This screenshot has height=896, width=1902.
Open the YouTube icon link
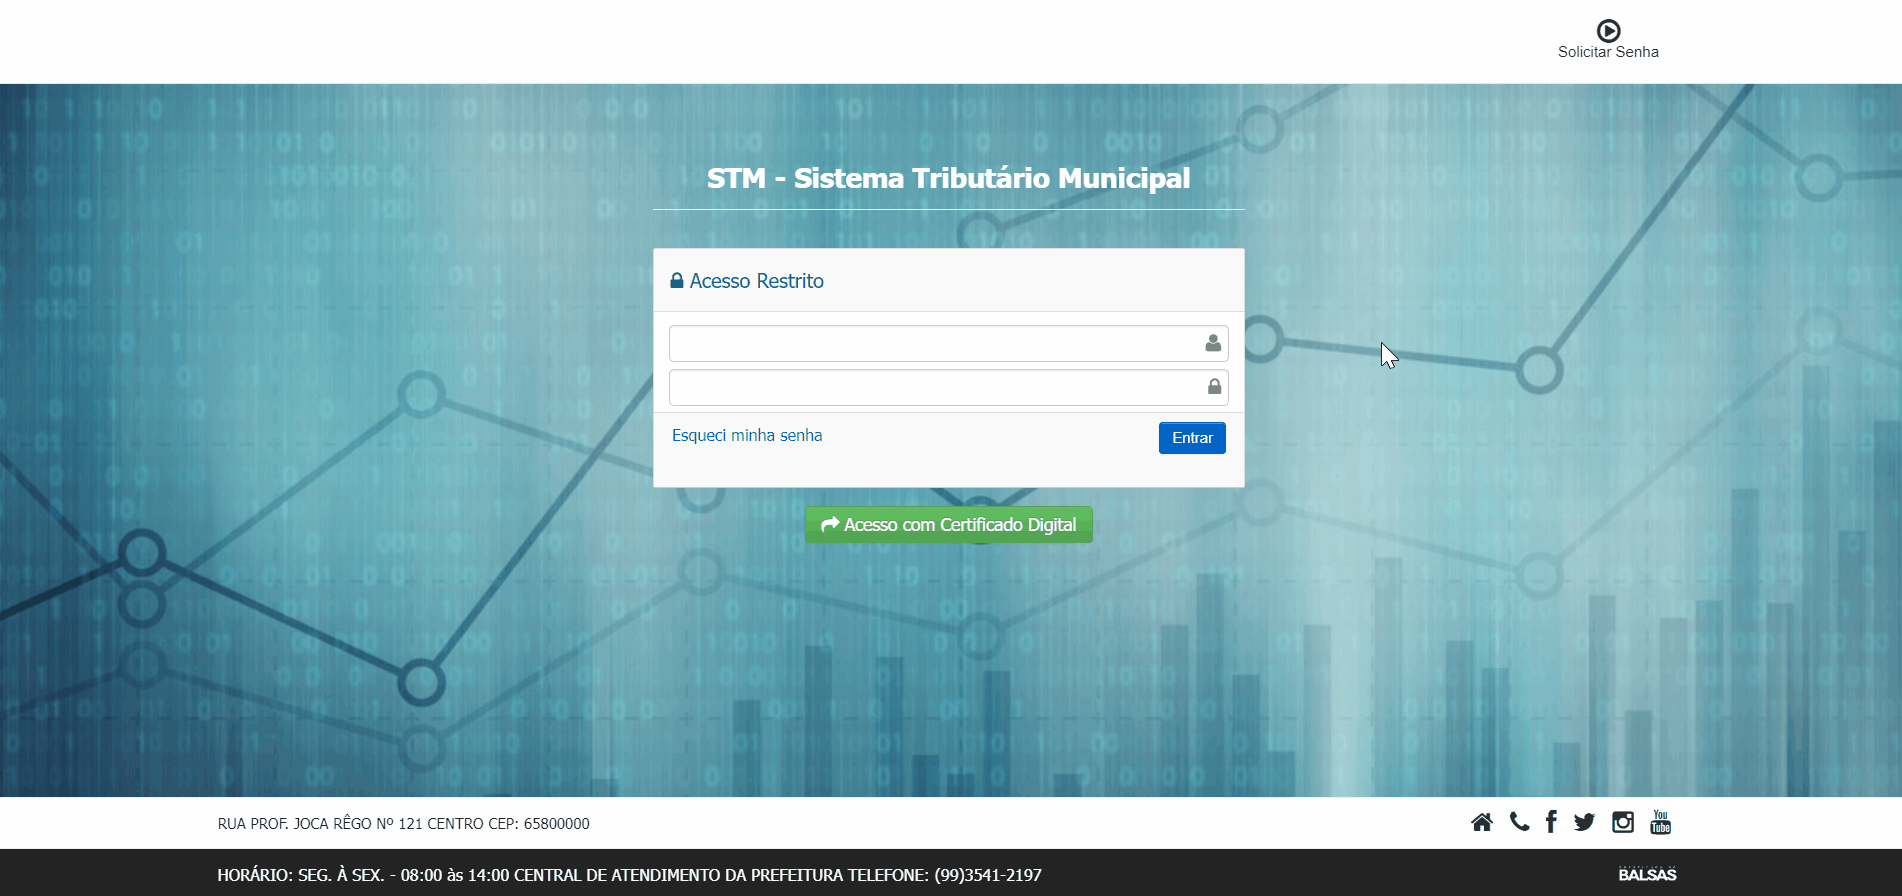coord(1661,822)
